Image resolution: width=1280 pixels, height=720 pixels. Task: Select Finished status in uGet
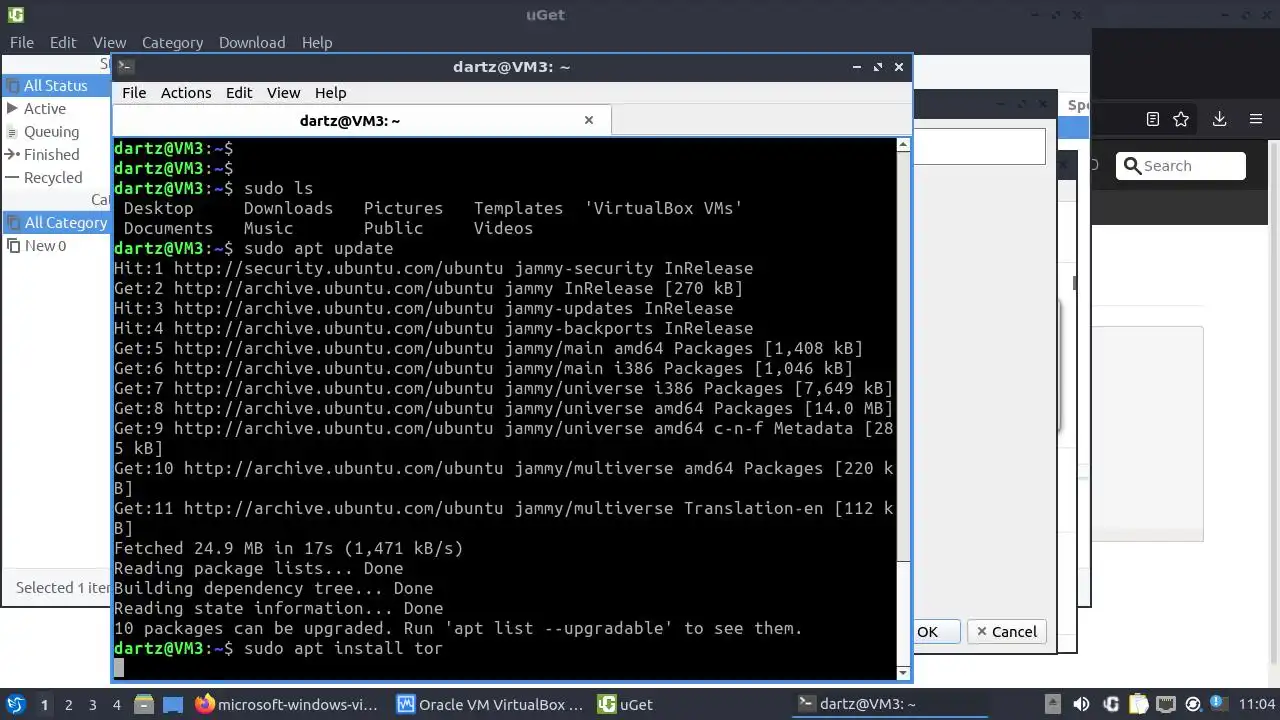pos(57,154)
